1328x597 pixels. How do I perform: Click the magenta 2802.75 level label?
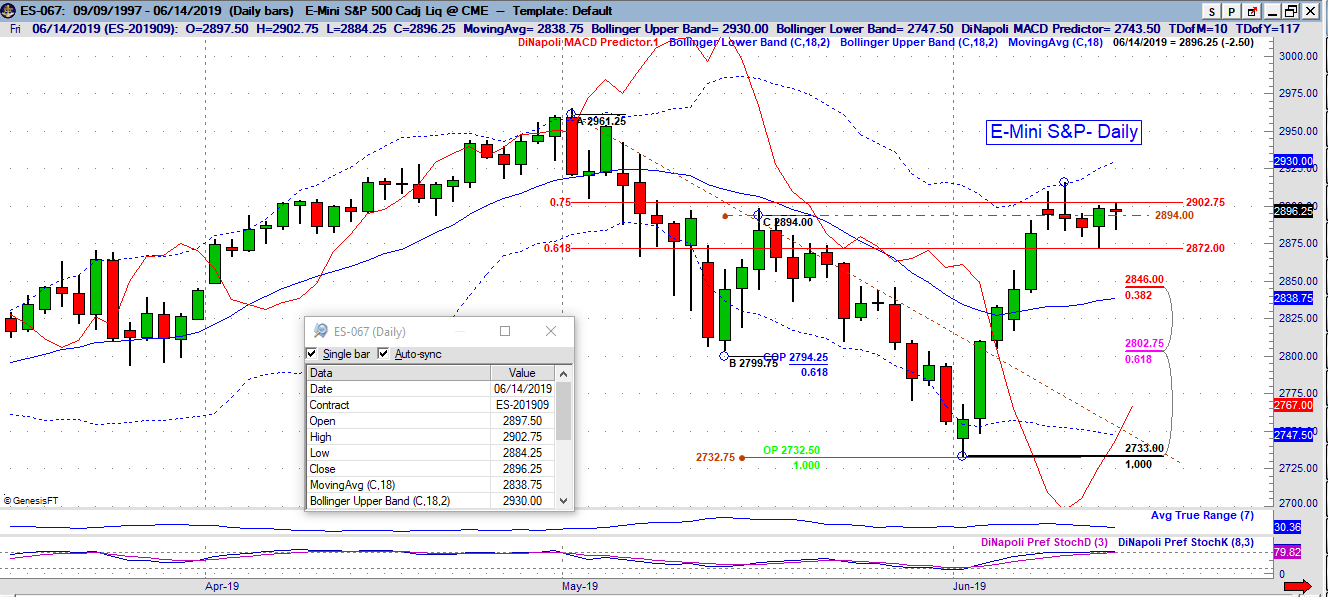pos(1144,344)
